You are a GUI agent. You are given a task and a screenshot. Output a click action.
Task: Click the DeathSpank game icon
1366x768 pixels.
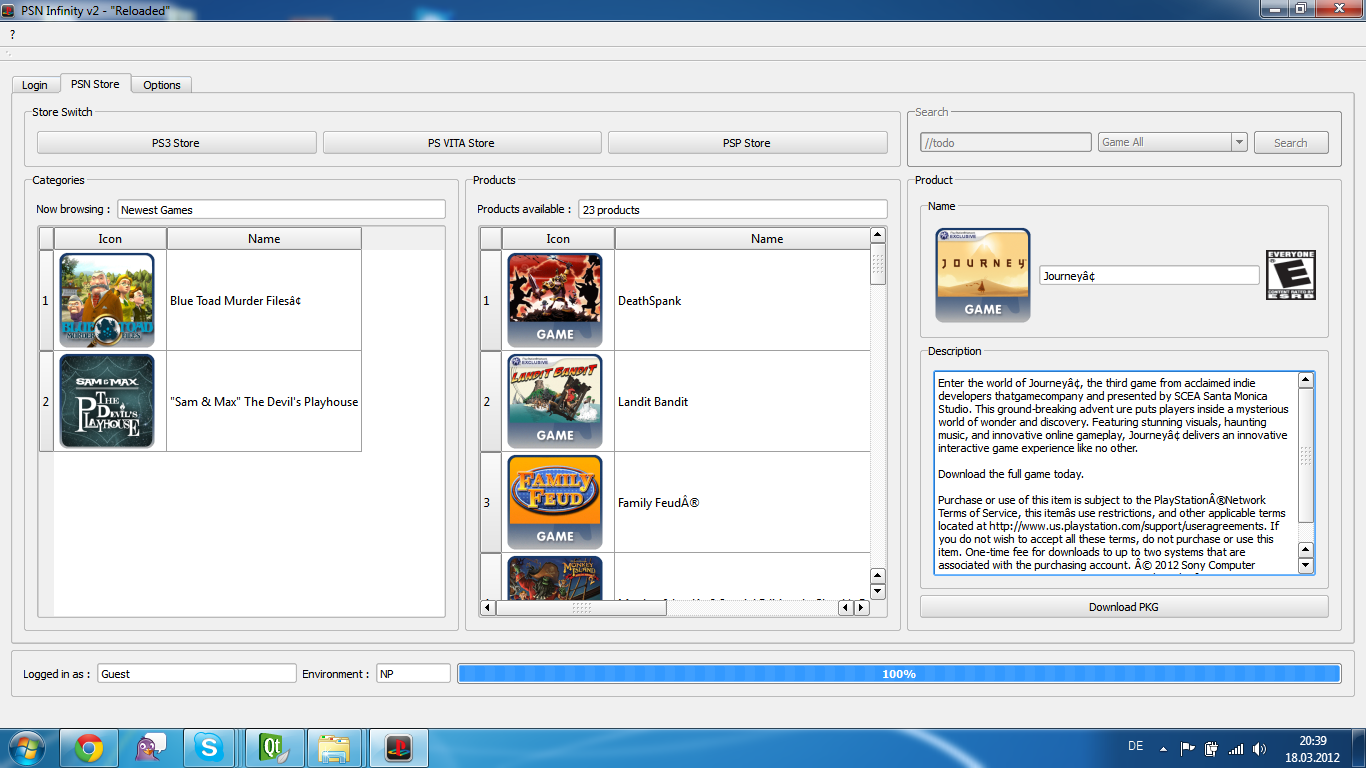[555, 300]
